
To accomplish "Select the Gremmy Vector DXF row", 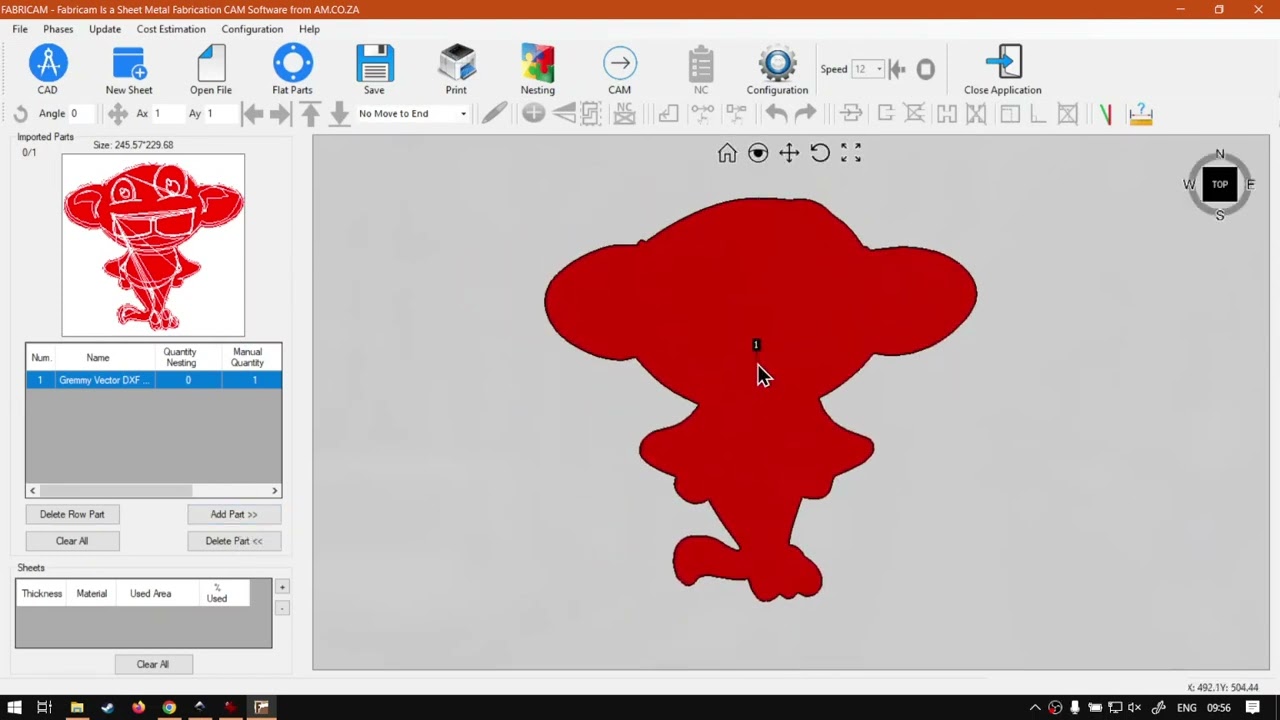I will (x=154, y=380).
